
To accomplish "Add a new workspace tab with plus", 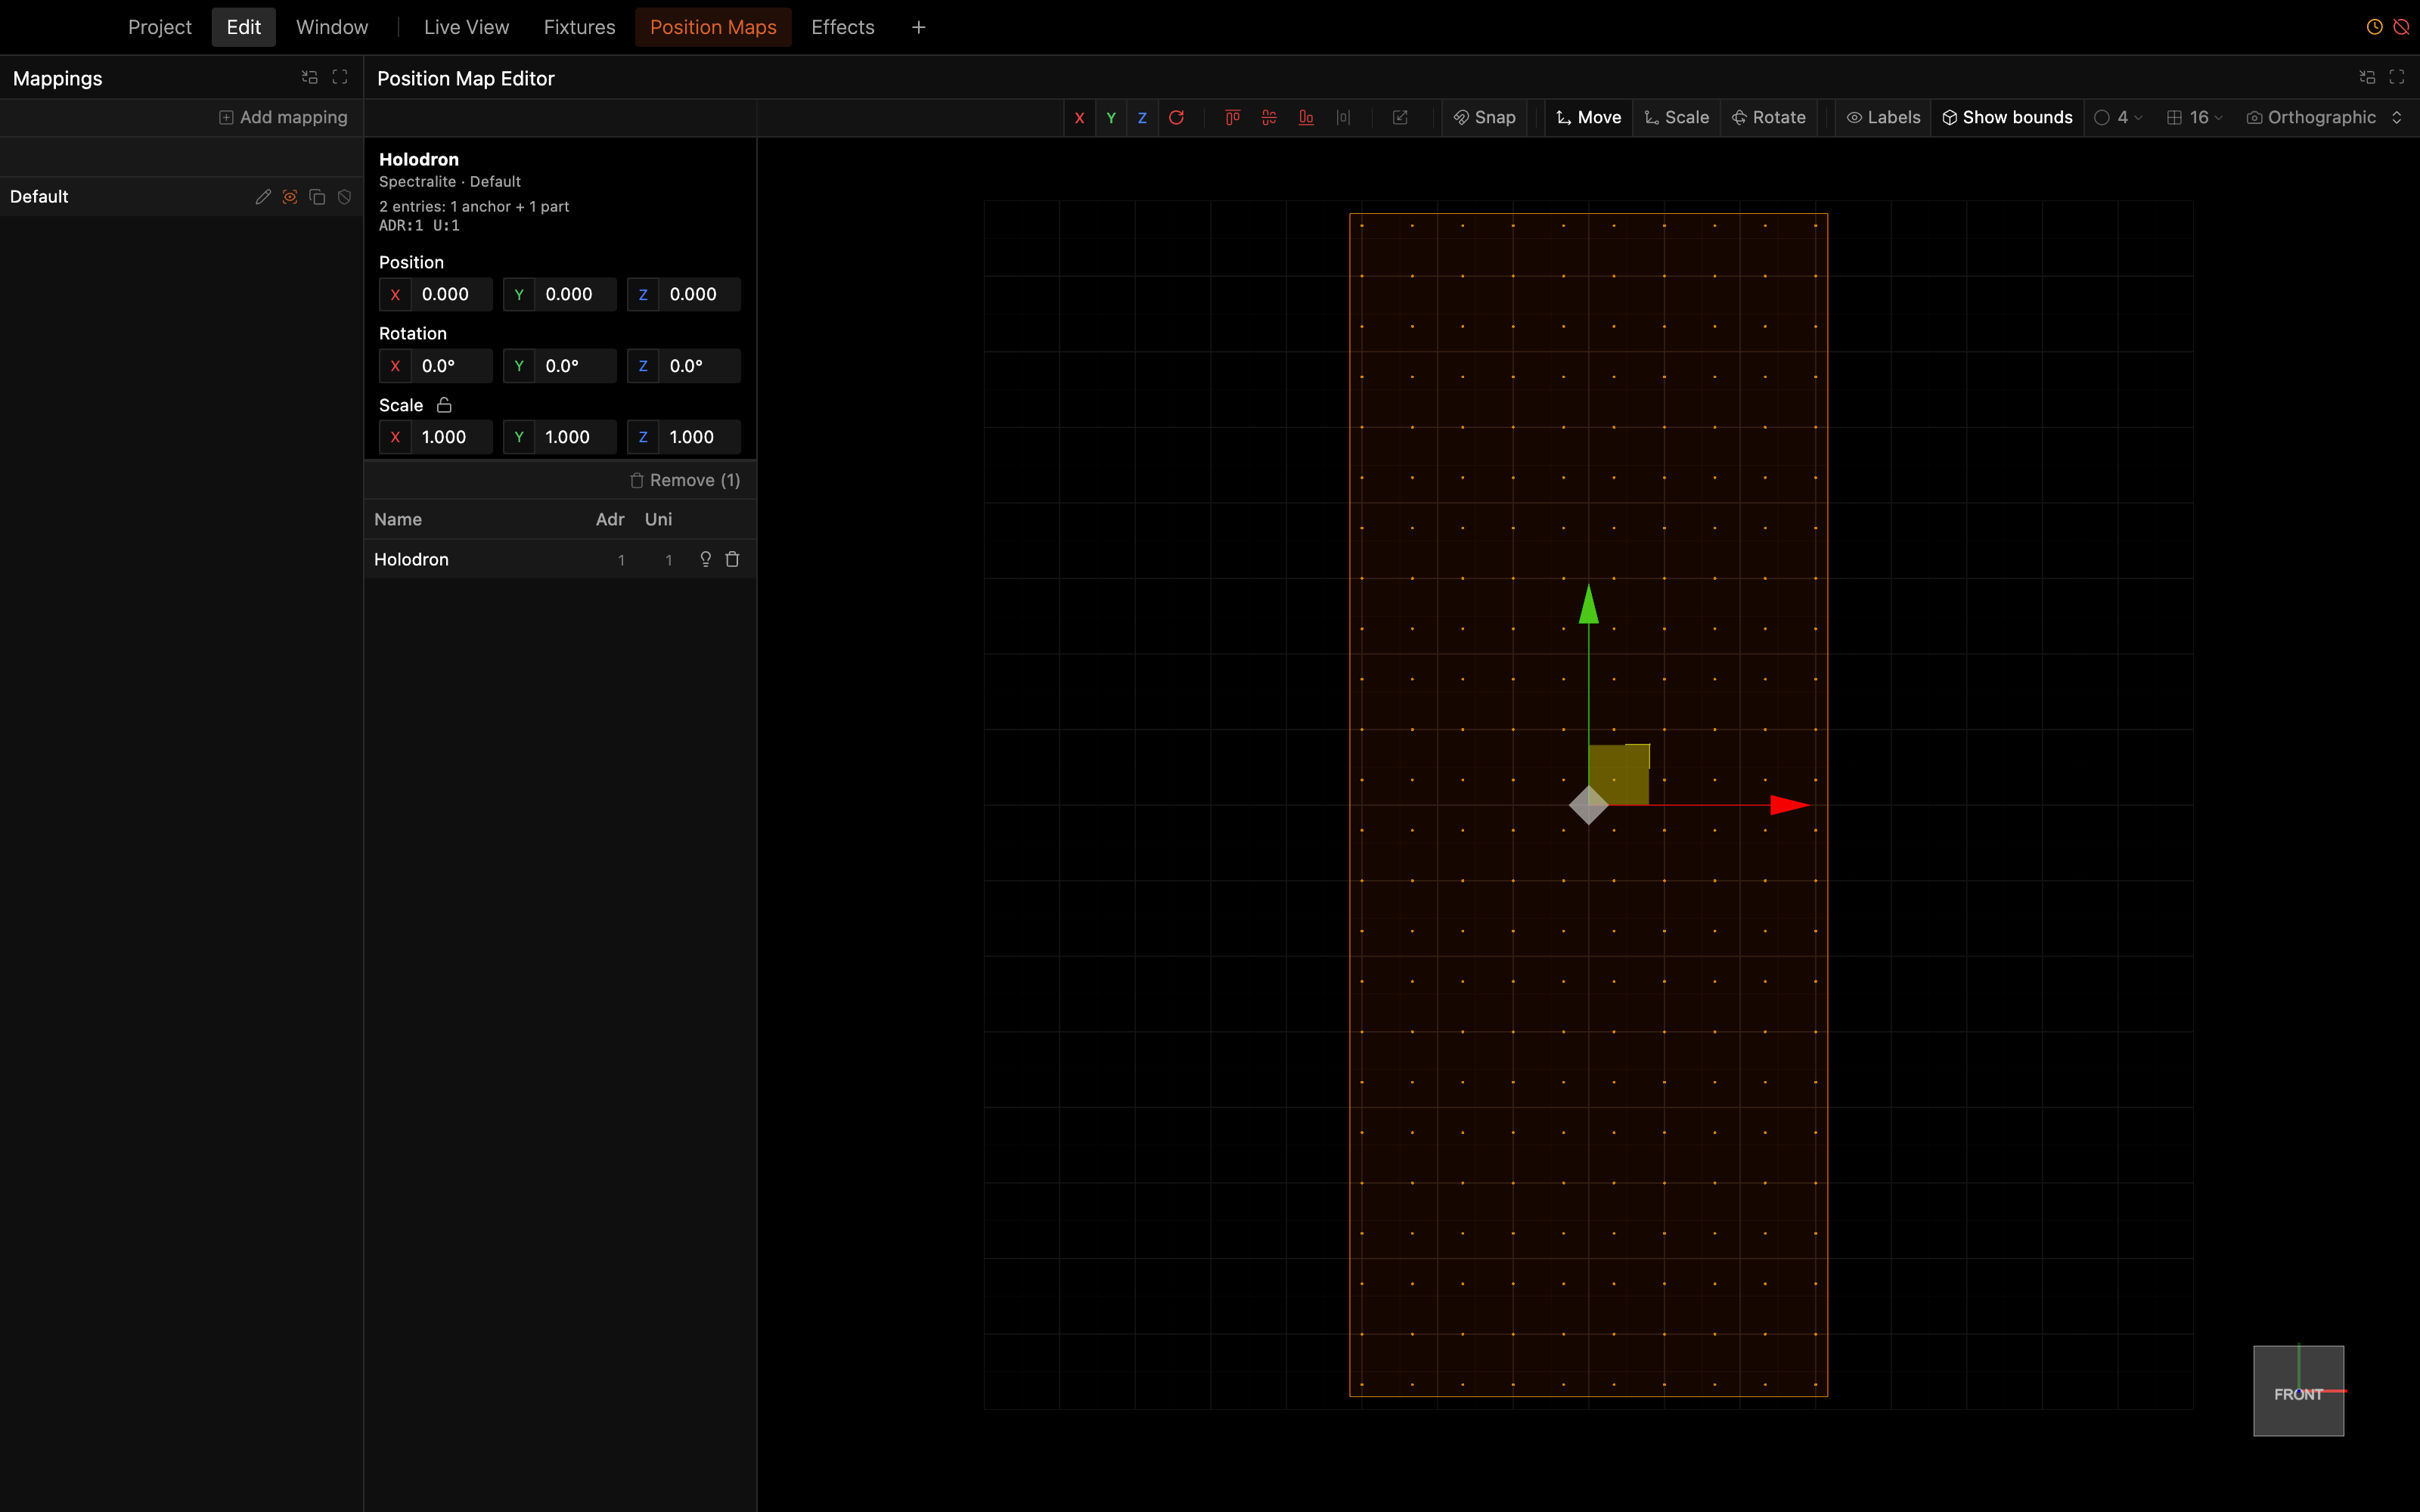I will (x=918, y=27).
